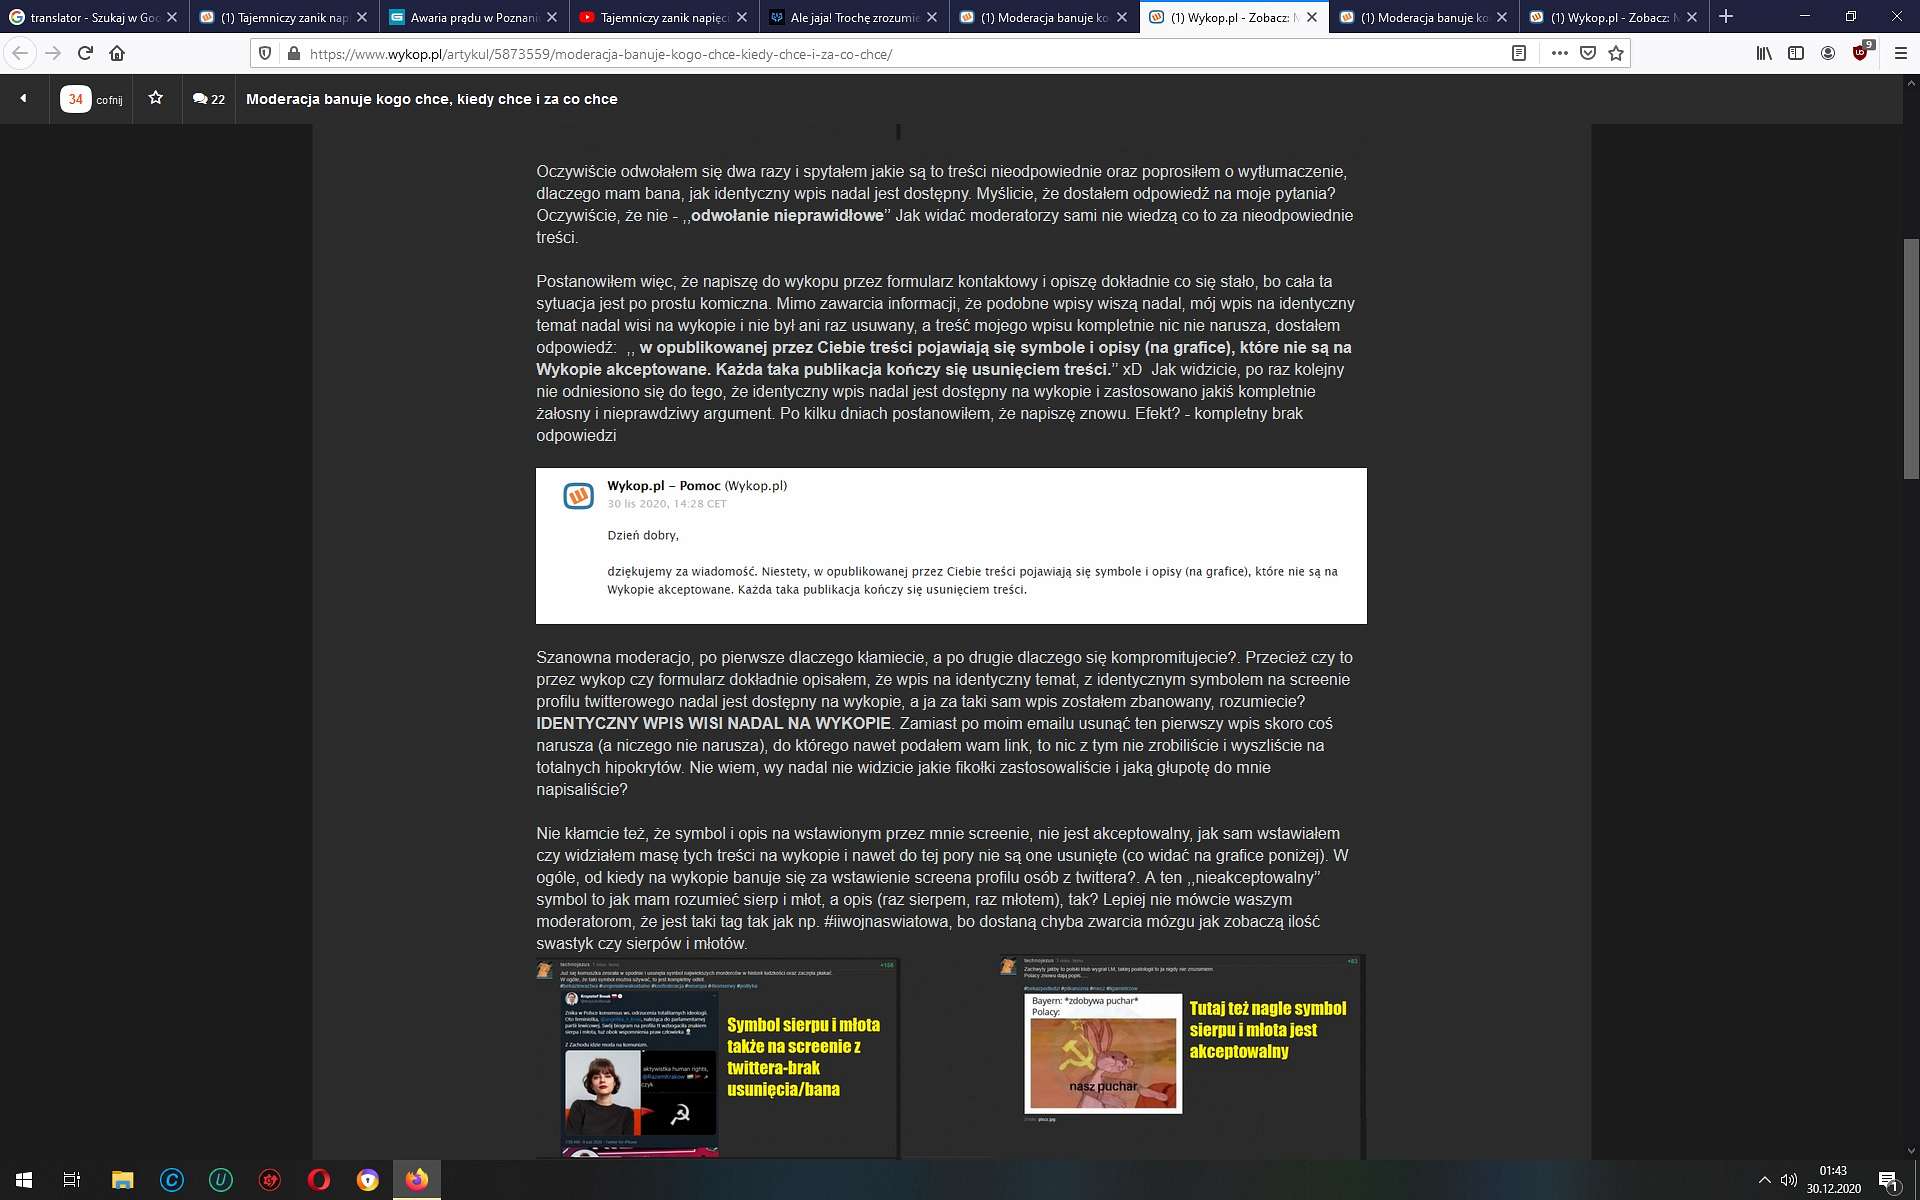1920x1200 pixels.
Task: Show hidden system tray icons chevron
Action: (1764, 1180)
